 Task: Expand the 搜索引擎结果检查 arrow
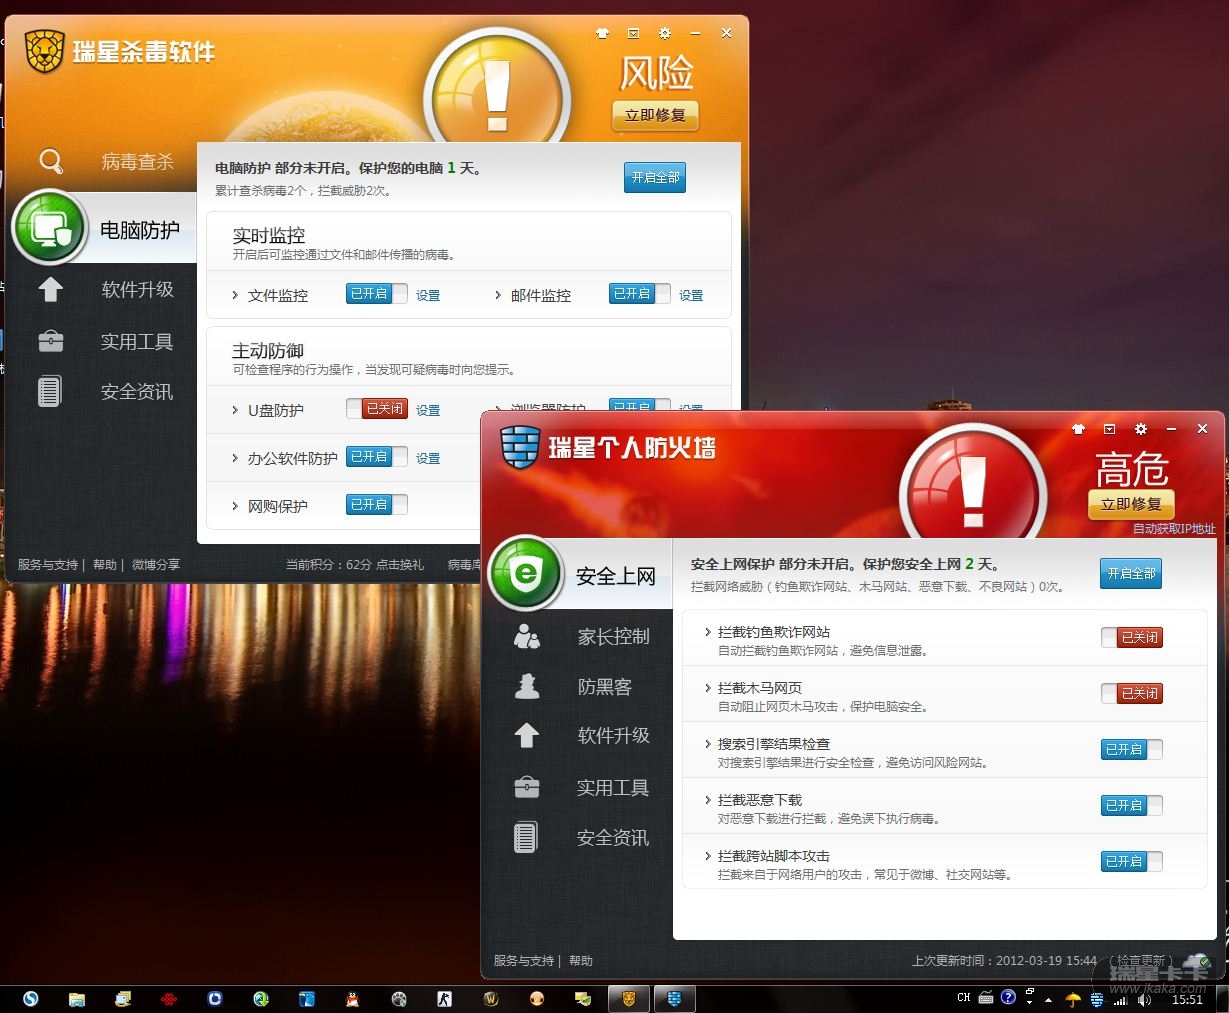click(707, 744)
